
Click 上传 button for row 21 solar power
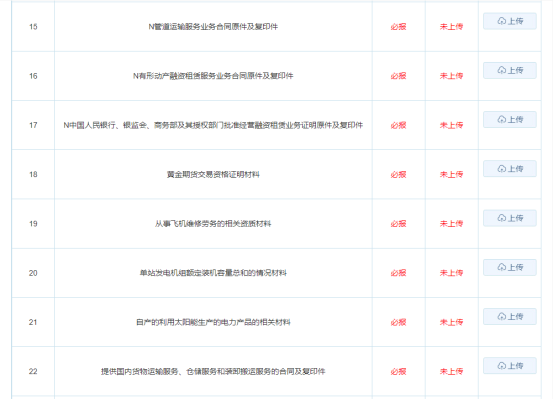pos(510,316)
